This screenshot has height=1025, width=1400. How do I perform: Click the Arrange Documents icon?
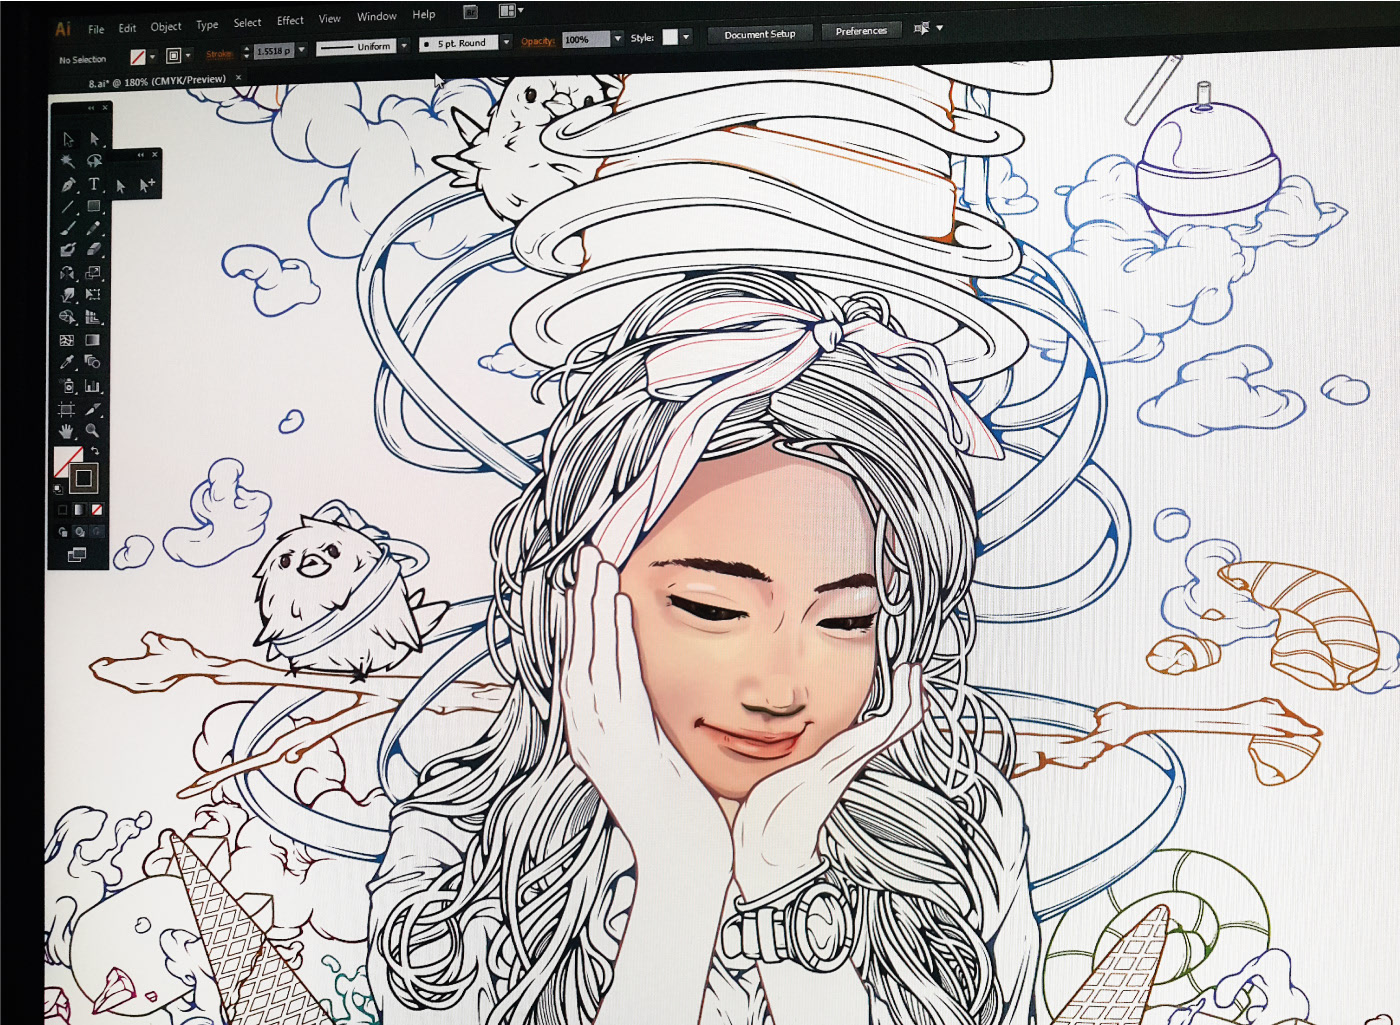[507, 11]
